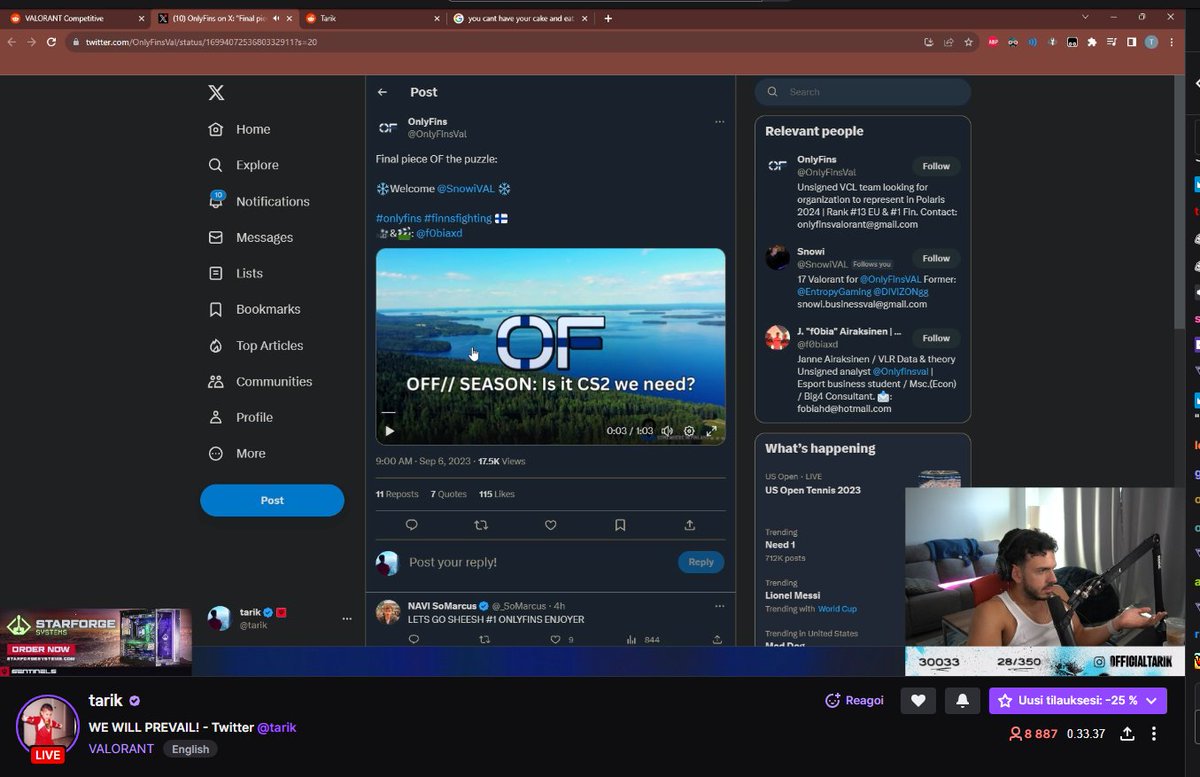This screenshot has width=1200, height=777.
Task: Open the @SnowiVAL mention link
Action: [x=466, y=188]
